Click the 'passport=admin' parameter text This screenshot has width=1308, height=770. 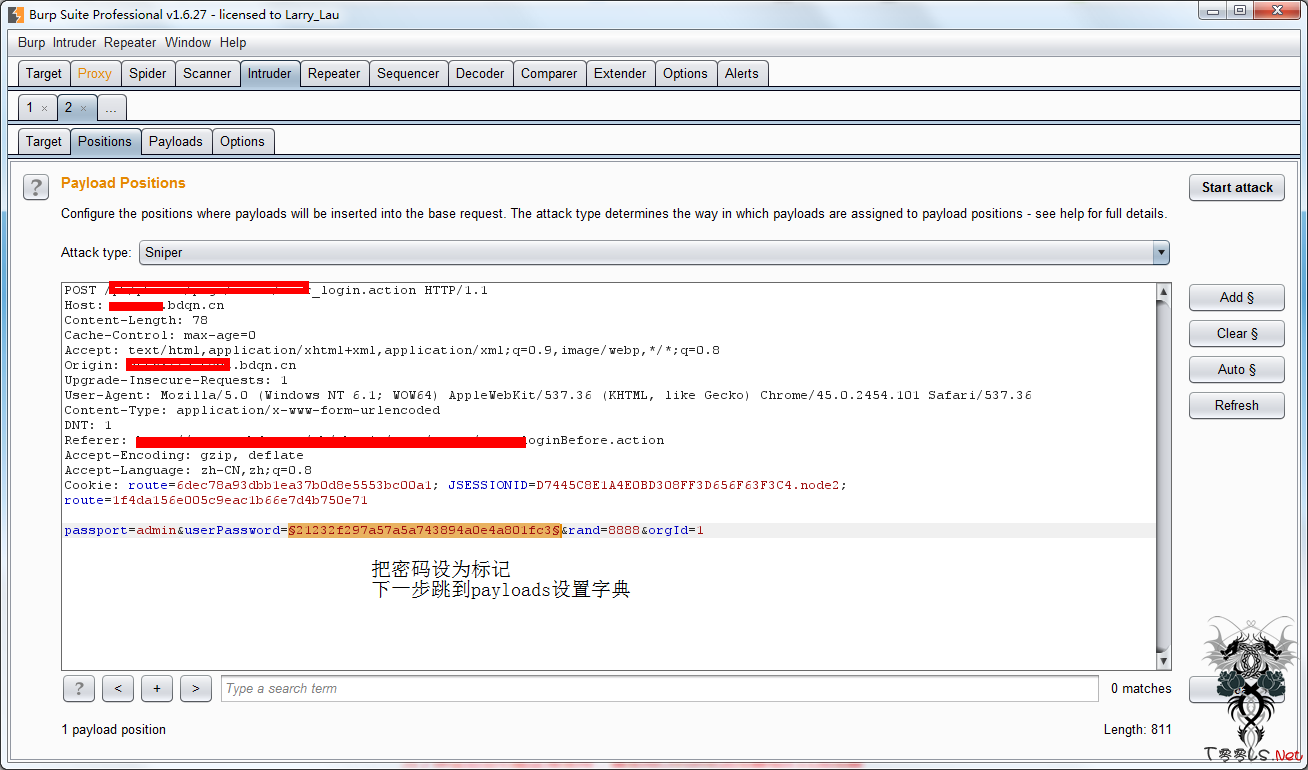tap(120, 530)
